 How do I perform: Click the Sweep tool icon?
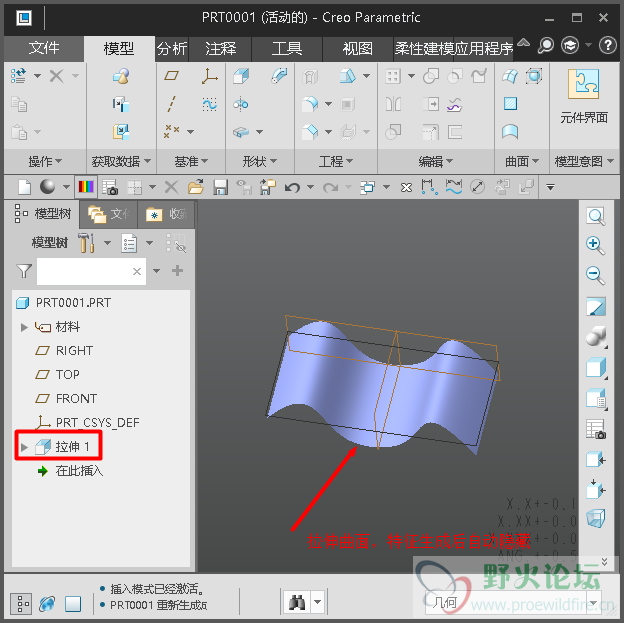point(280,76)
